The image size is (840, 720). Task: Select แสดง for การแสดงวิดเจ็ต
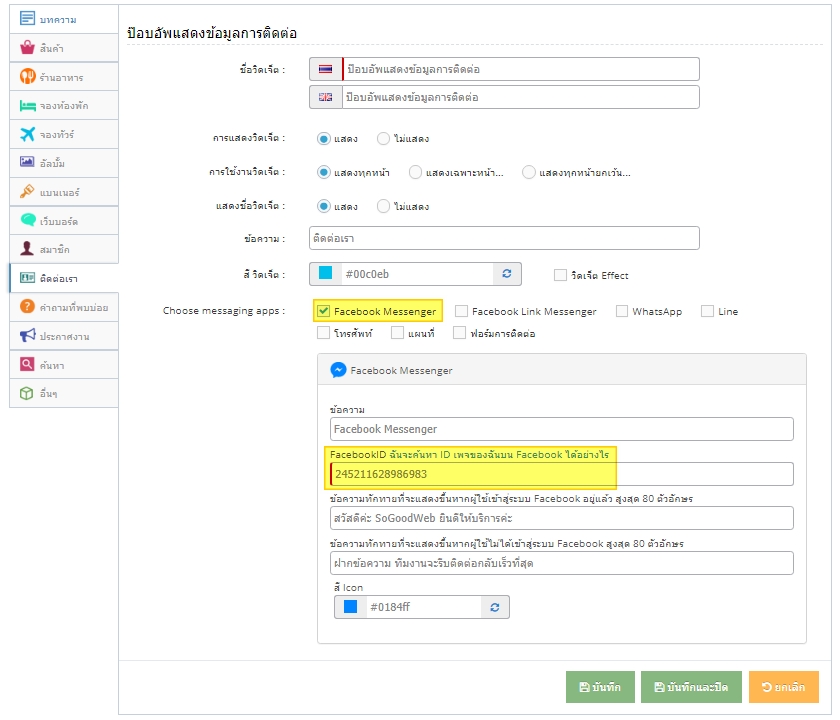click(323, 139)
